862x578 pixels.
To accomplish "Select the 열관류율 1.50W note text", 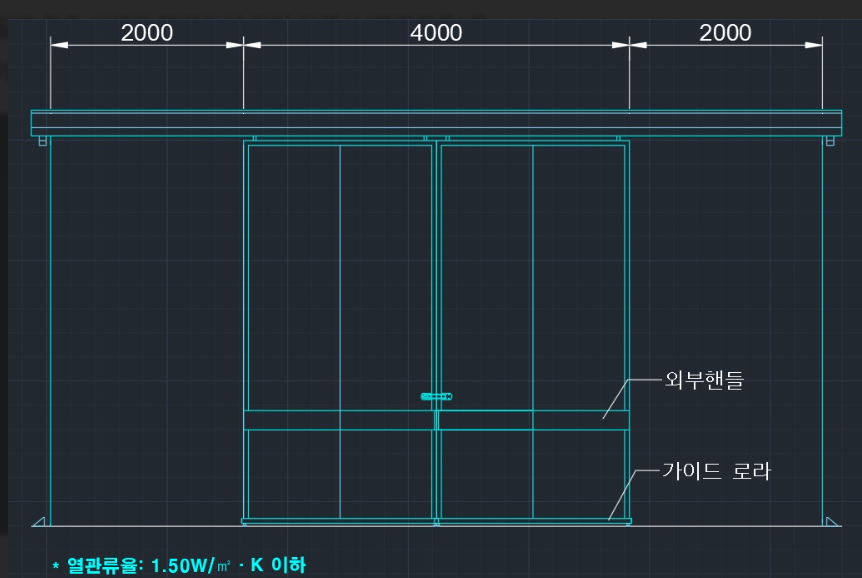I will [x=179, y=566].
